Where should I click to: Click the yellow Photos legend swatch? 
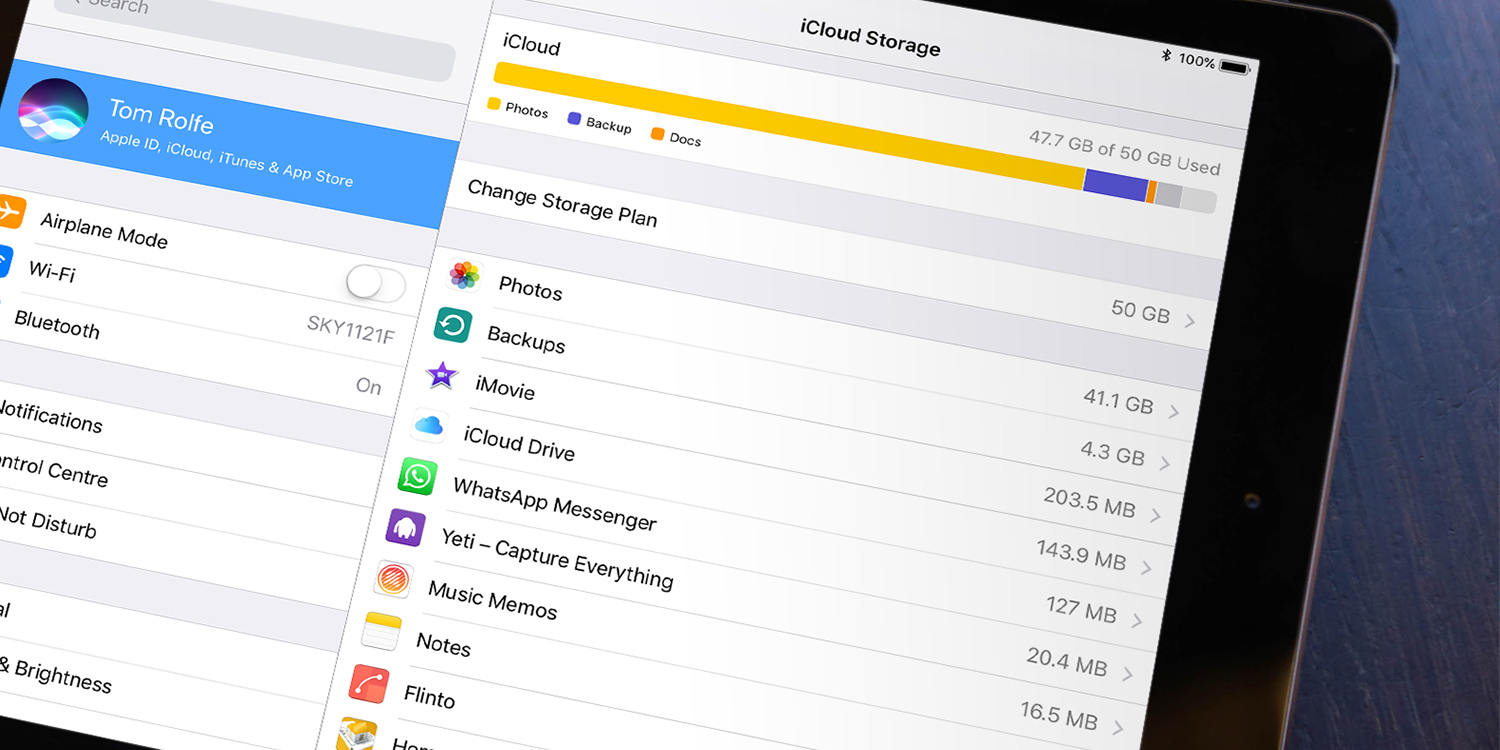493,103
